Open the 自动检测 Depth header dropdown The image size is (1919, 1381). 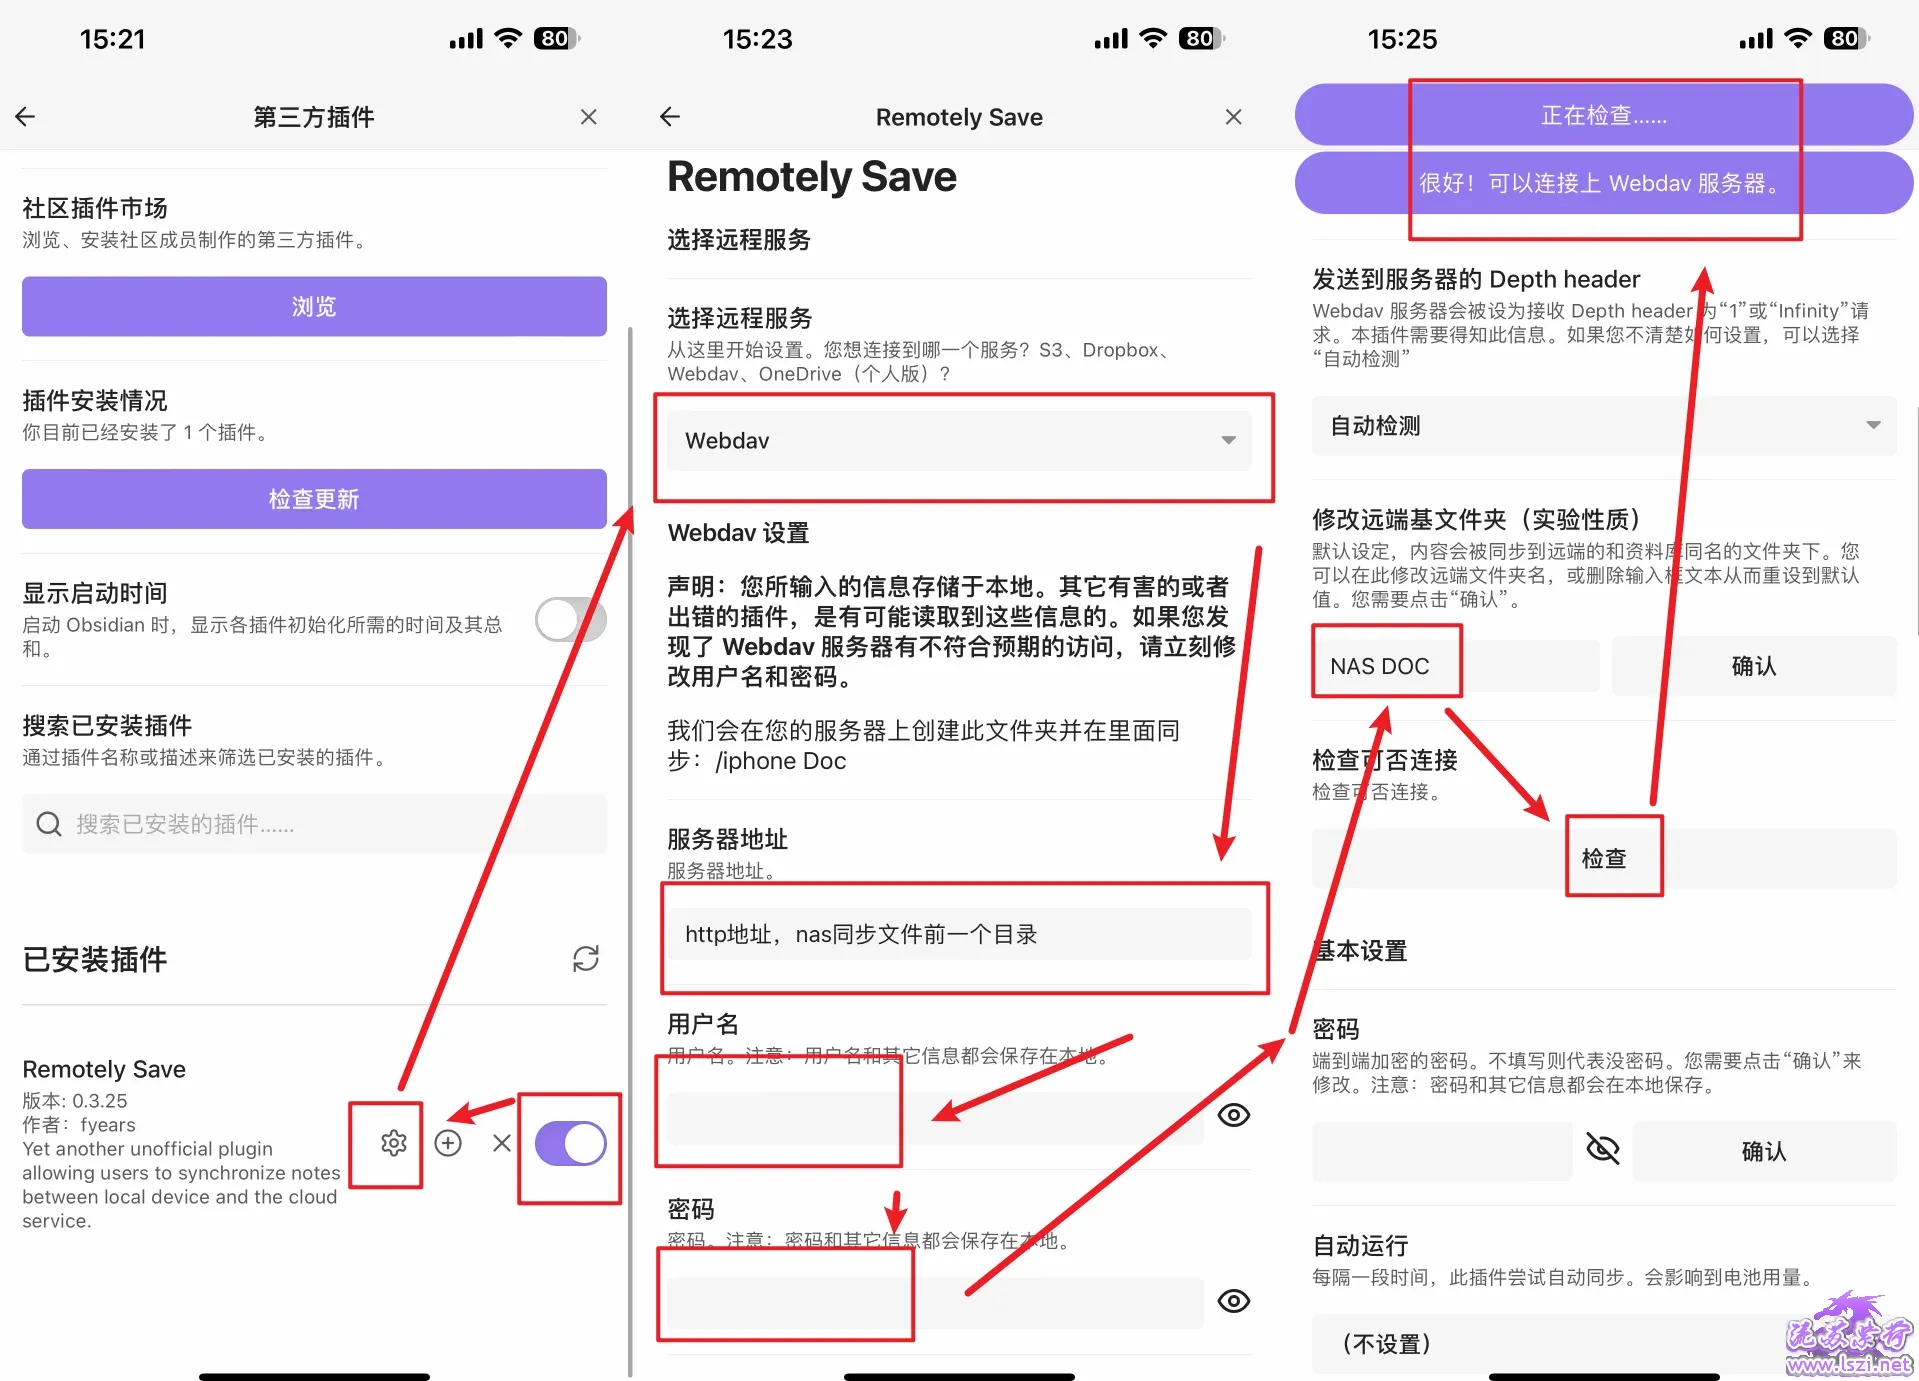click(1604, 426)
